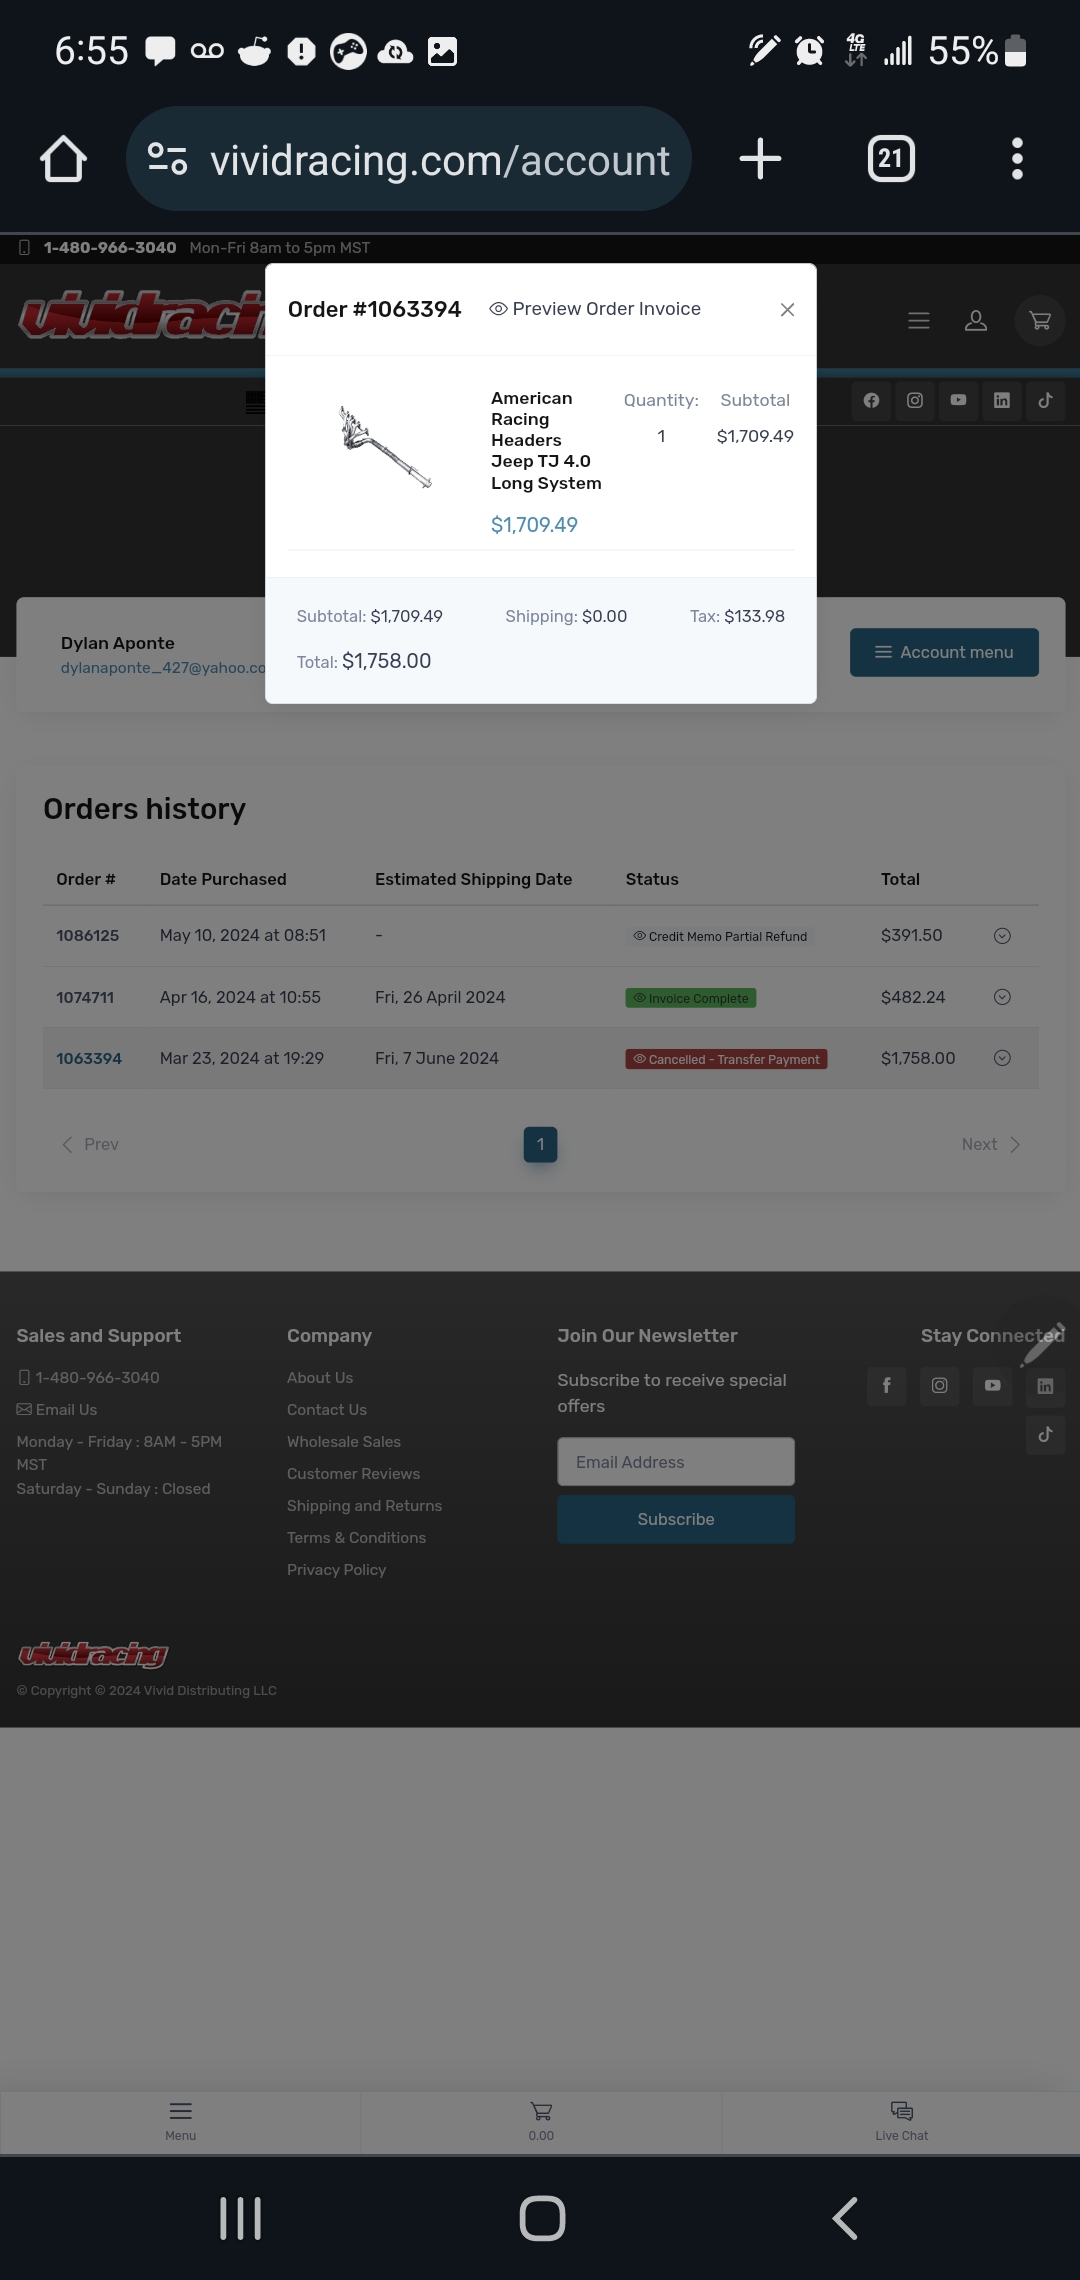Tap the TikTok icon in the footer
This screenshot has width=1080, height=2280.
1045,1435
